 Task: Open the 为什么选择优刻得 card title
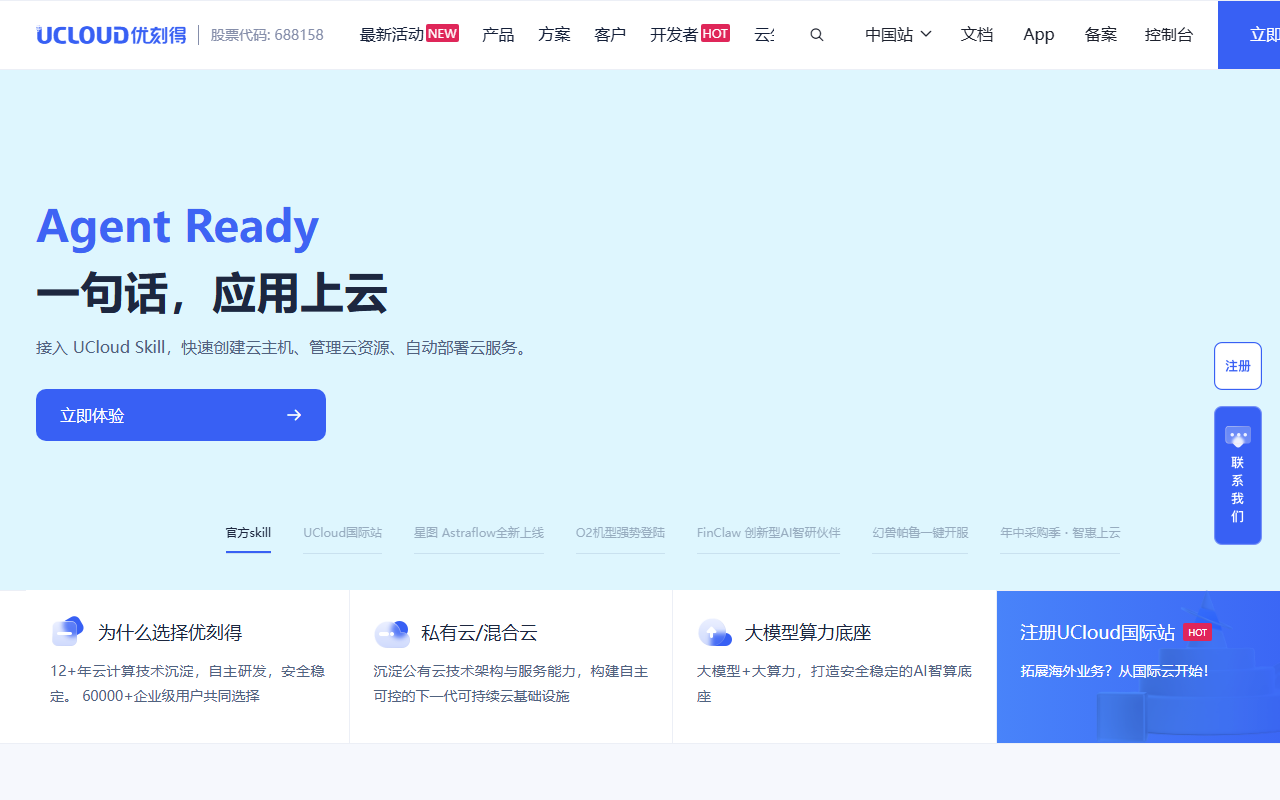pos(170,633)
